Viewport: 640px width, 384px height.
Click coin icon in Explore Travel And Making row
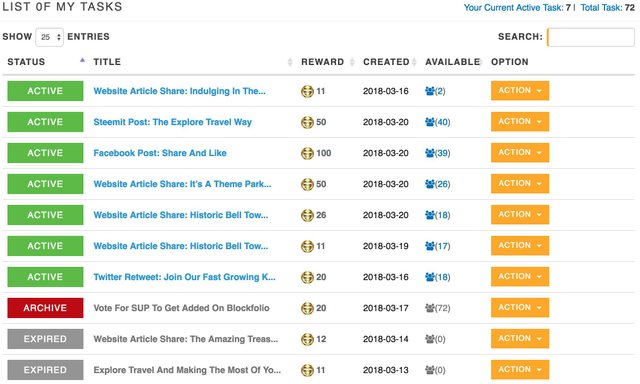[307, 370]
